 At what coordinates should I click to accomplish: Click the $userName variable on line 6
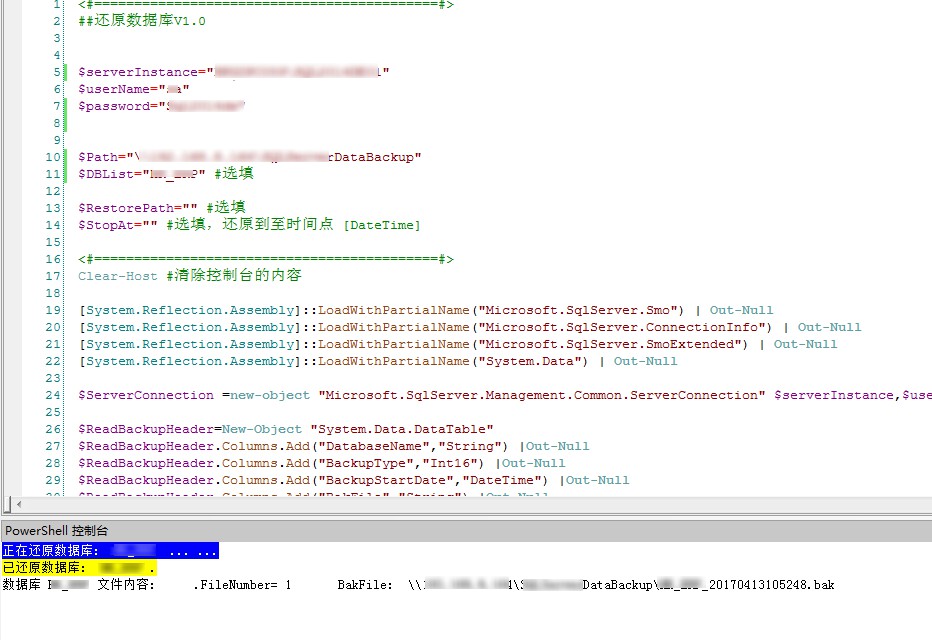pyautogui.click(x=114, y=89)
